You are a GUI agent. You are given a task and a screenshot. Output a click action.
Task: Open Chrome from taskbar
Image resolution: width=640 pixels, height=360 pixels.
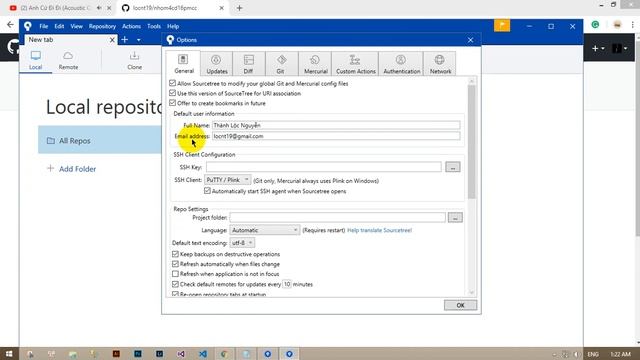pos(224,354)
